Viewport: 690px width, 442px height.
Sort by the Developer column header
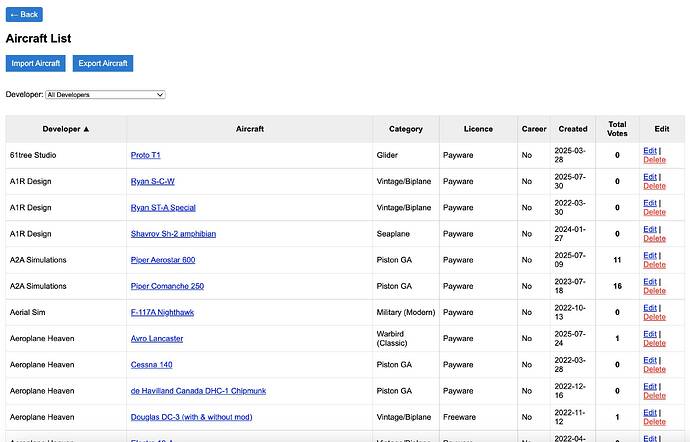pos(66,129)
